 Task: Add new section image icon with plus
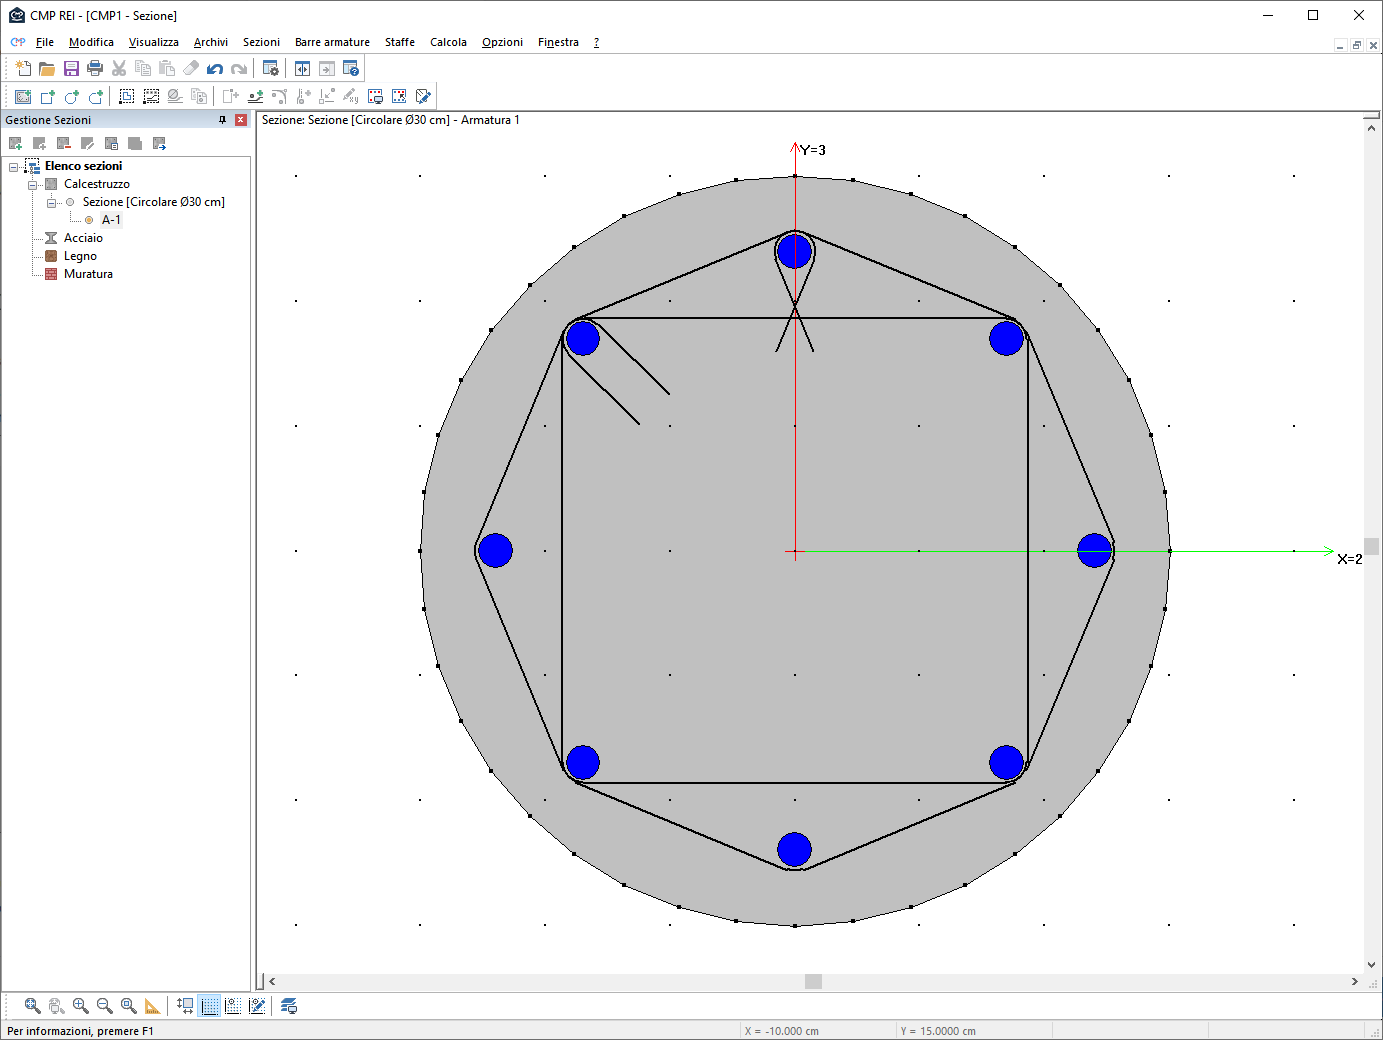23,96
